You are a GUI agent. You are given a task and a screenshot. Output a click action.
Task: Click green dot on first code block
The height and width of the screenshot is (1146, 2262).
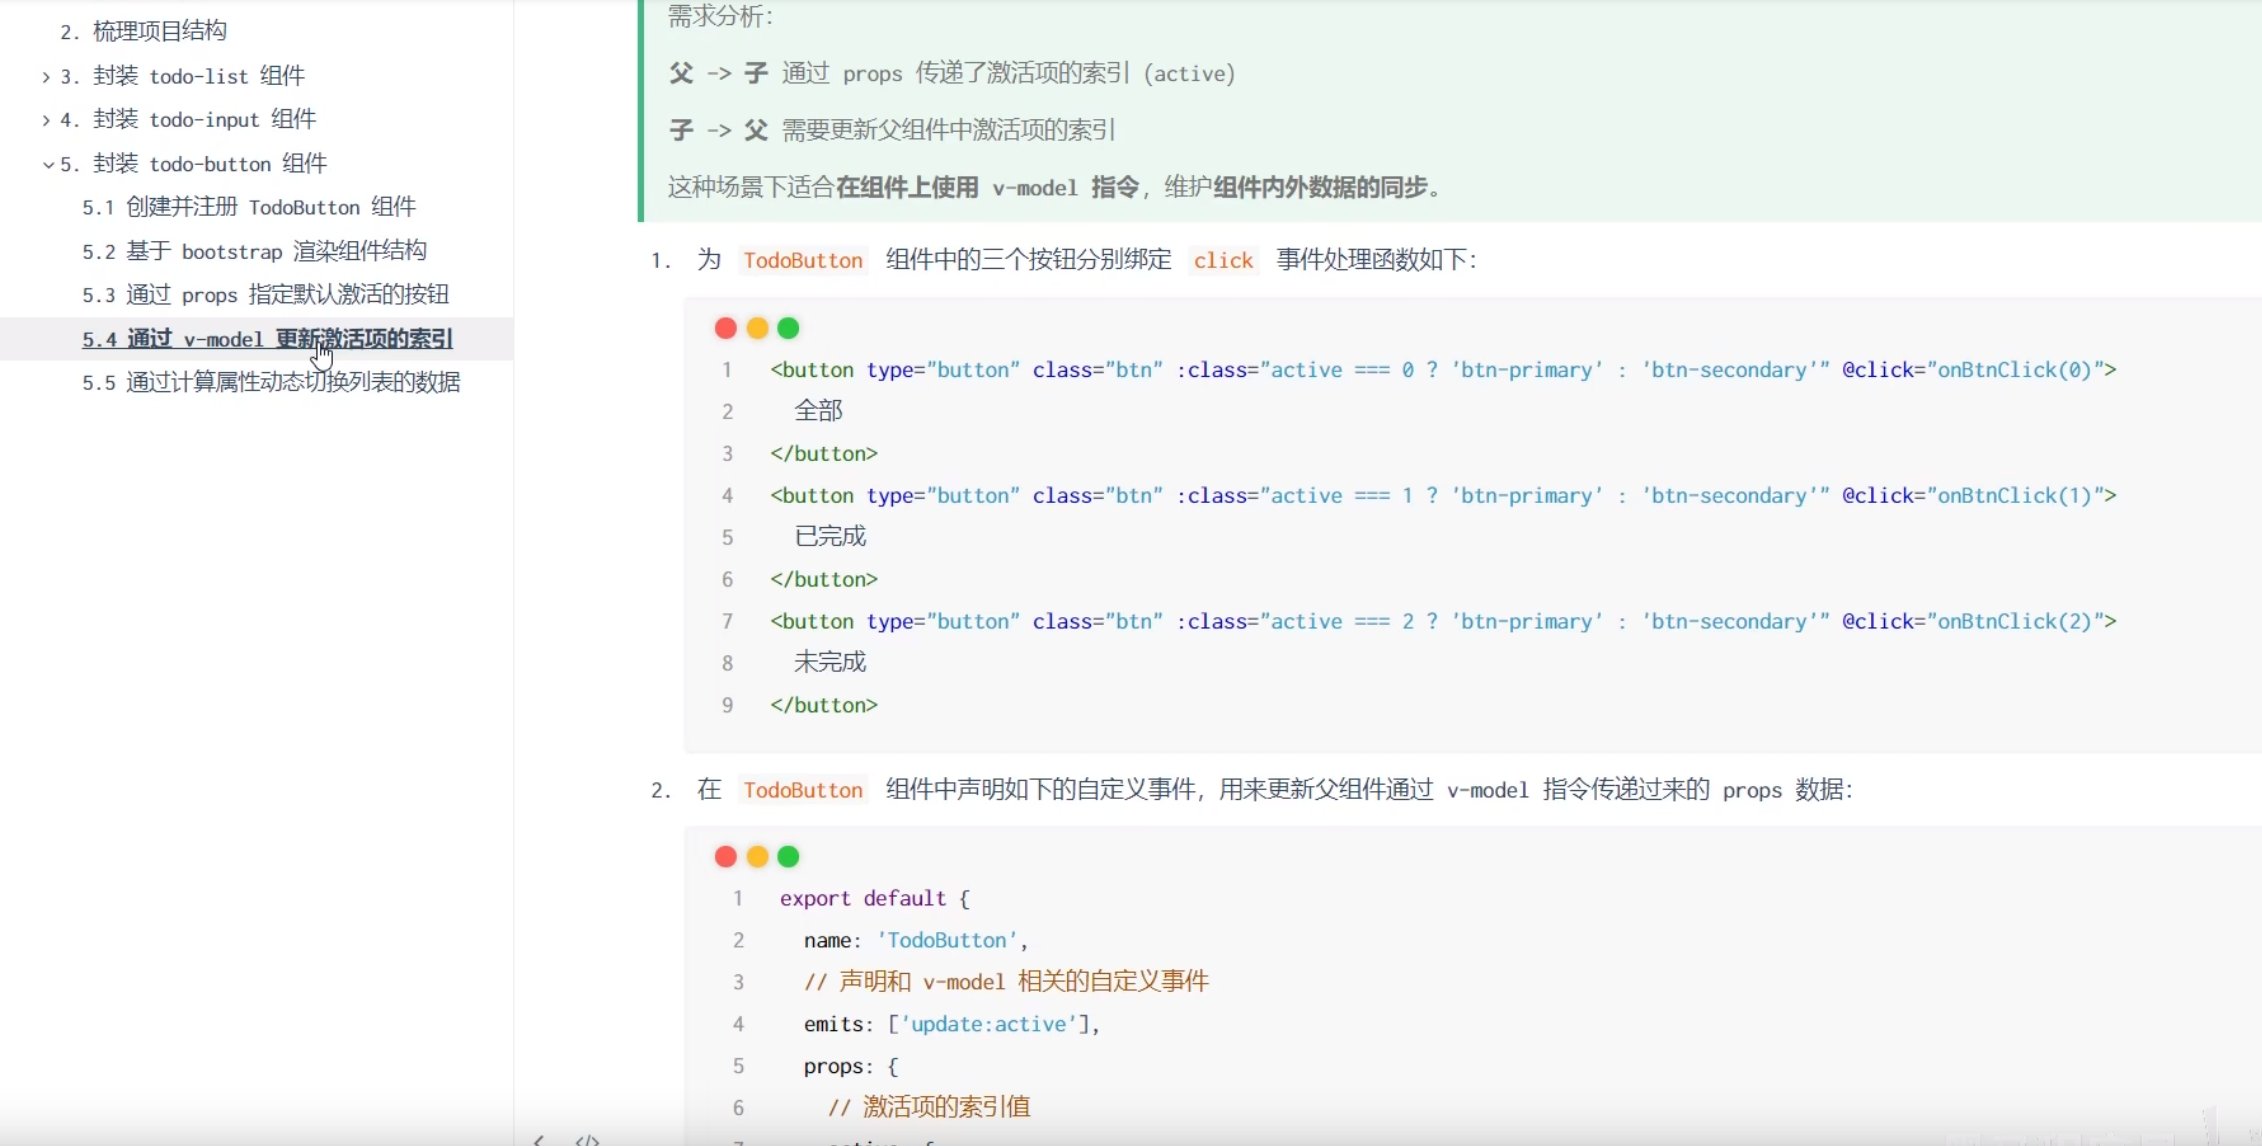(x=788, y=328)
